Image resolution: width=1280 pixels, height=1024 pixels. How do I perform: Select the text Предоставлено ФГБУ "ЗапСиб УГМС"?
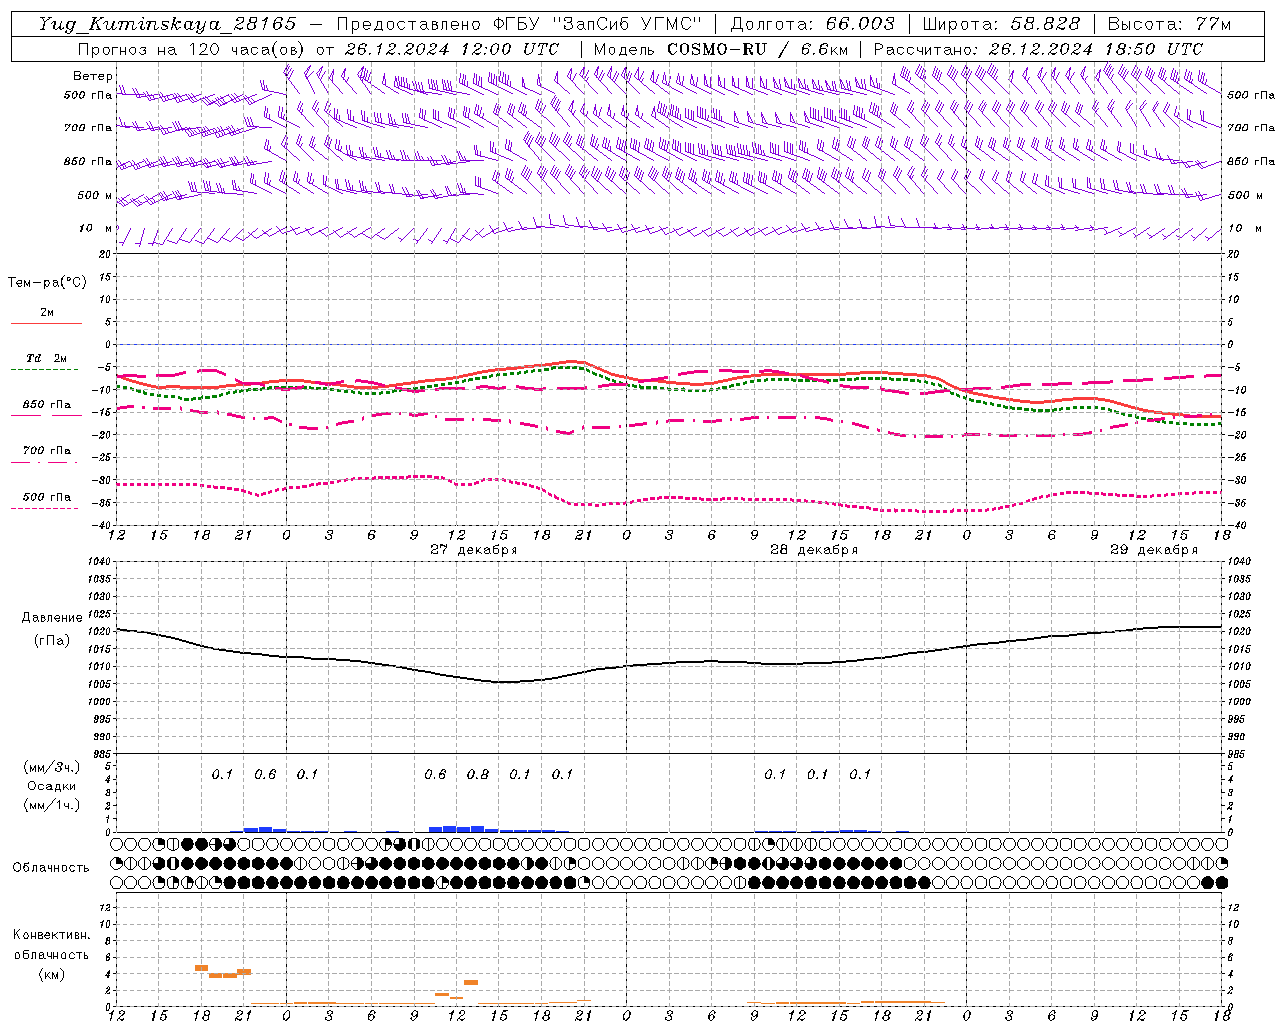(x=519, y=24)
